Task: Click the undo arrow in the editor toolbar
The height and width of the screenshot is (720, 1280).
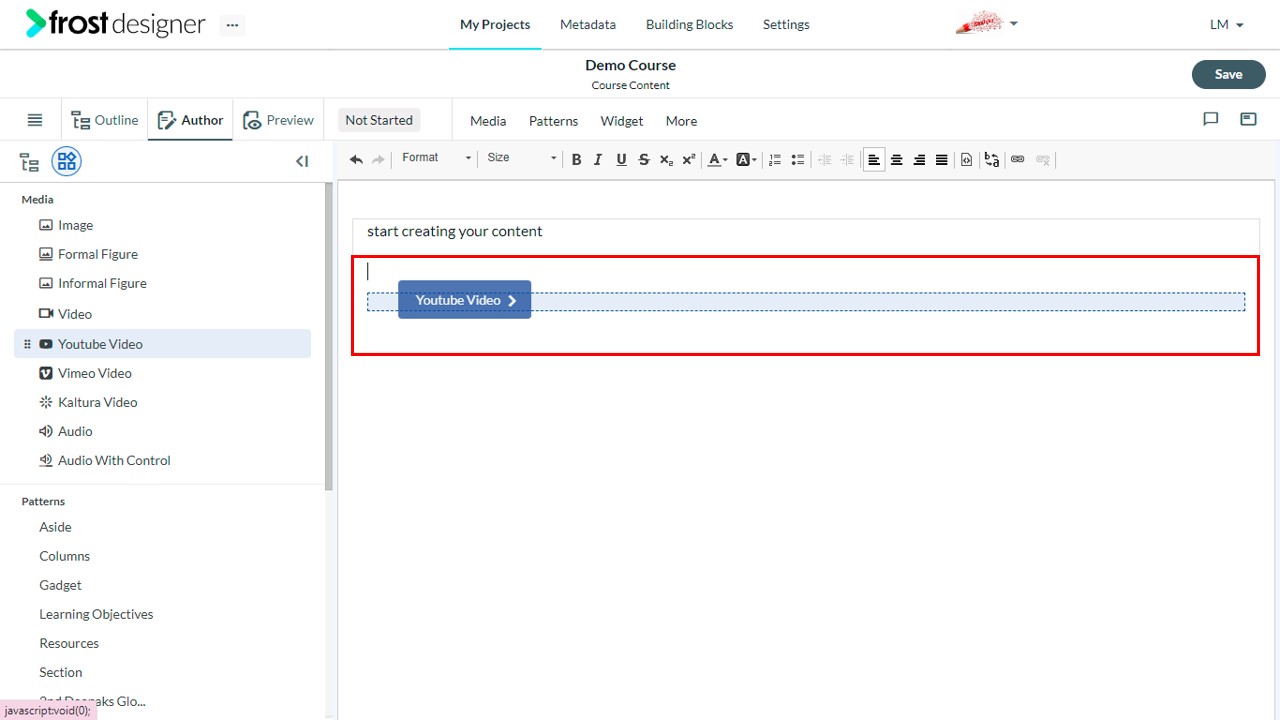Action: pos(356,159)
